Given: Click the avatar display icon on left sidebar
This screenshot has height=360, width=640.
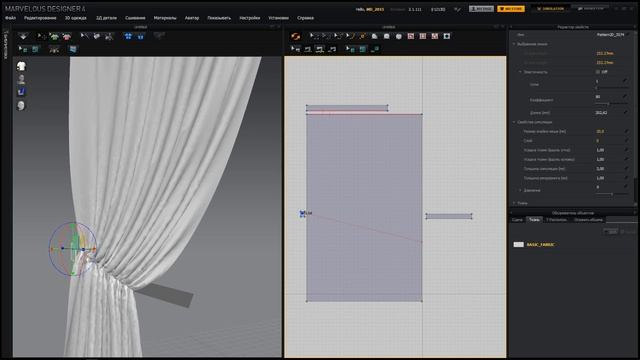Looking at the screenshot, I should pyautogui.click(x=21, y=79).
